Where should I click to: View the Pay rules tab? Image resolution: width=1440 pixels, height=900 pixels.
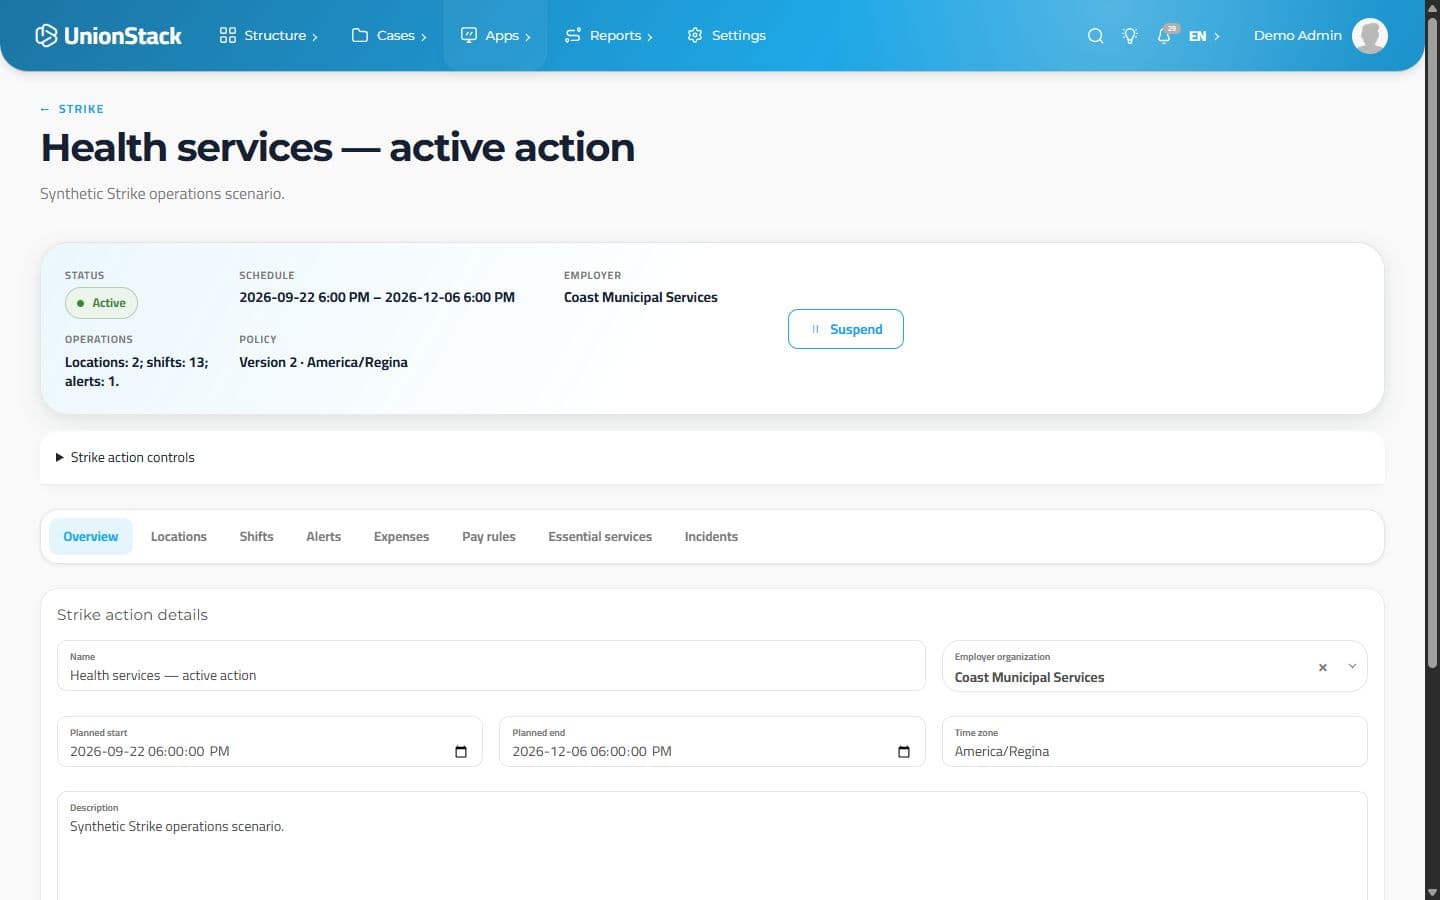pyautogui.click(x=489, y=537)
